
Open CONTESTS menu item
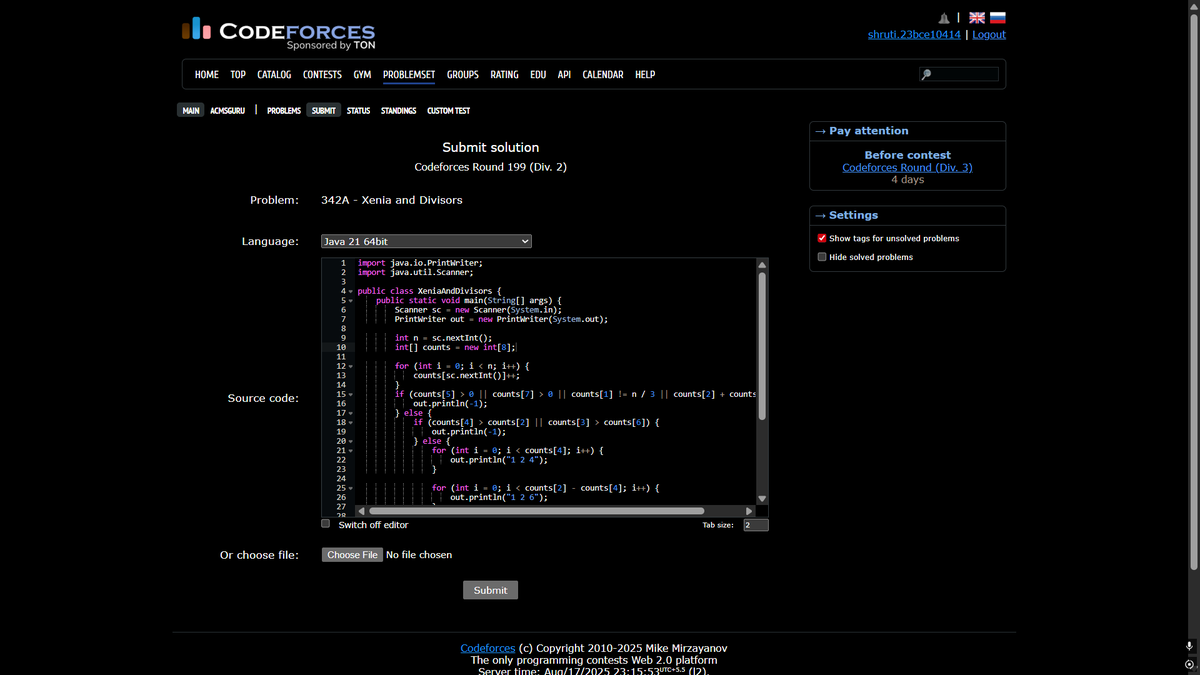[322, 75]
